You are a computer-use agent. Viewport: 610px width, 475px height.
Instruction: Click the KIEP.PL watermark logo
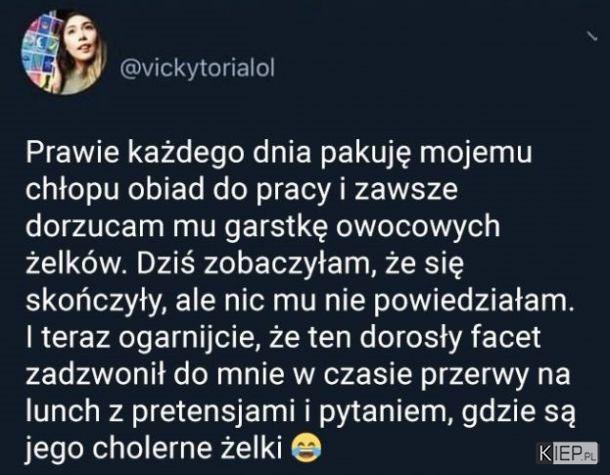(568, 453)
